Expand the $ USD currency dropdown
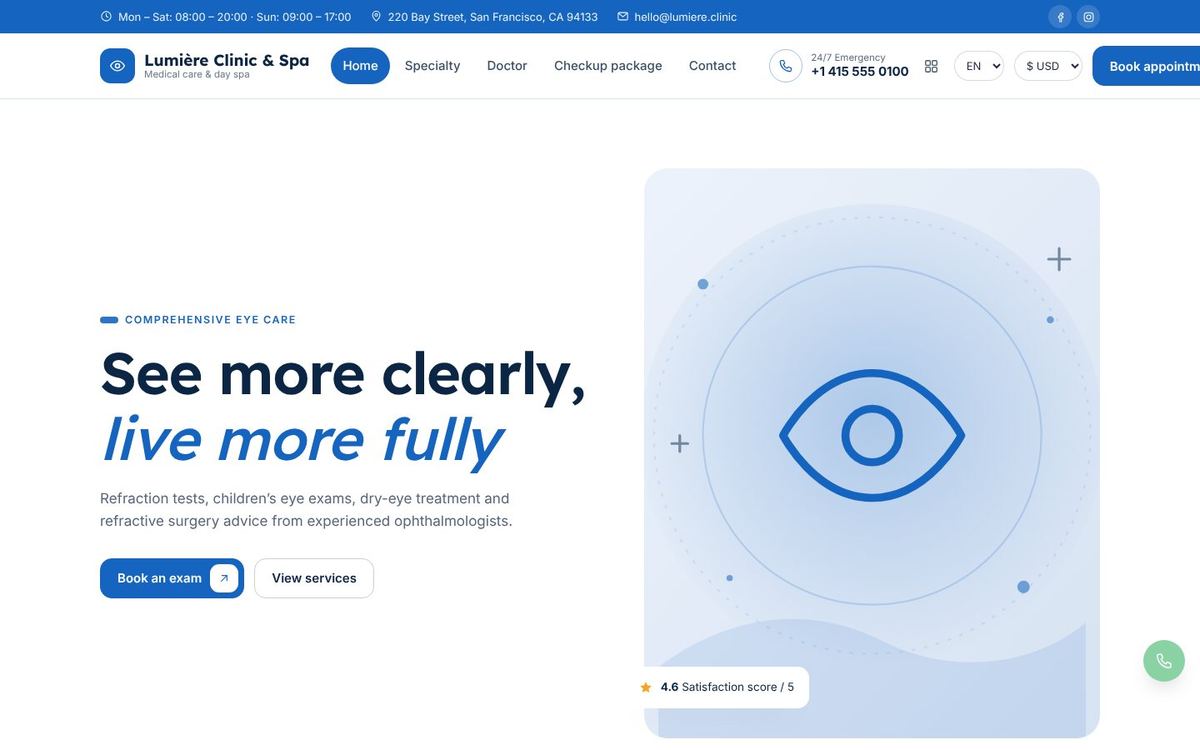The width and height of the screenshot is (1200, 750). 1048,66
